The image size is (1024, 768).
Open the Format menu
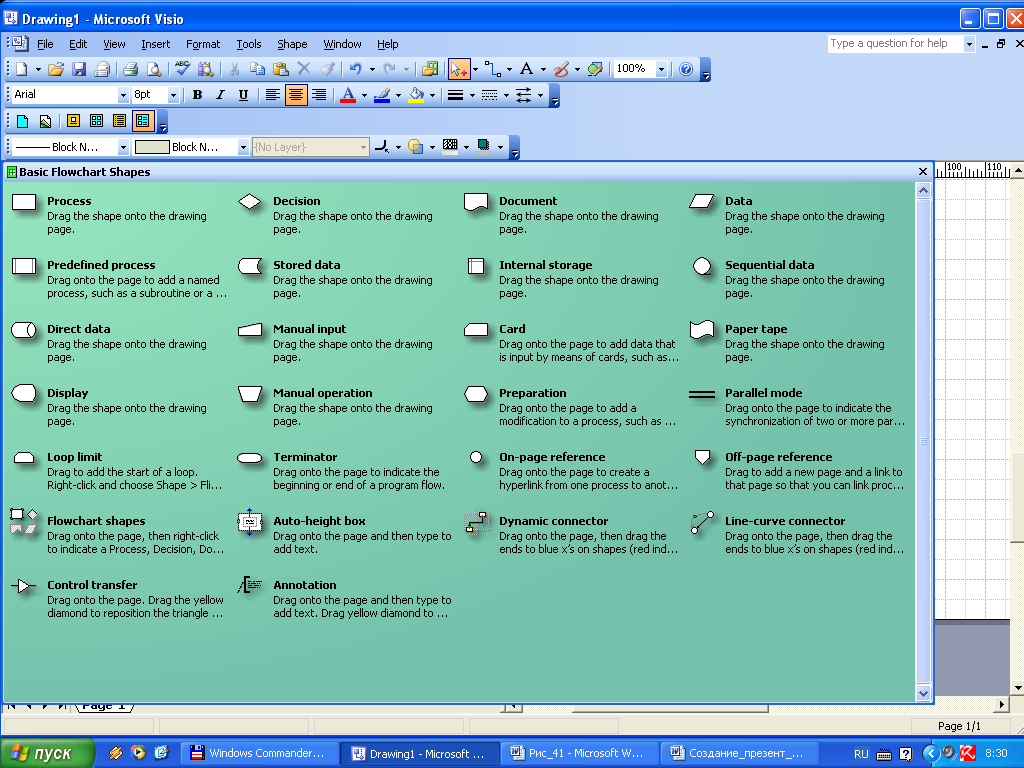coord(203,44)
